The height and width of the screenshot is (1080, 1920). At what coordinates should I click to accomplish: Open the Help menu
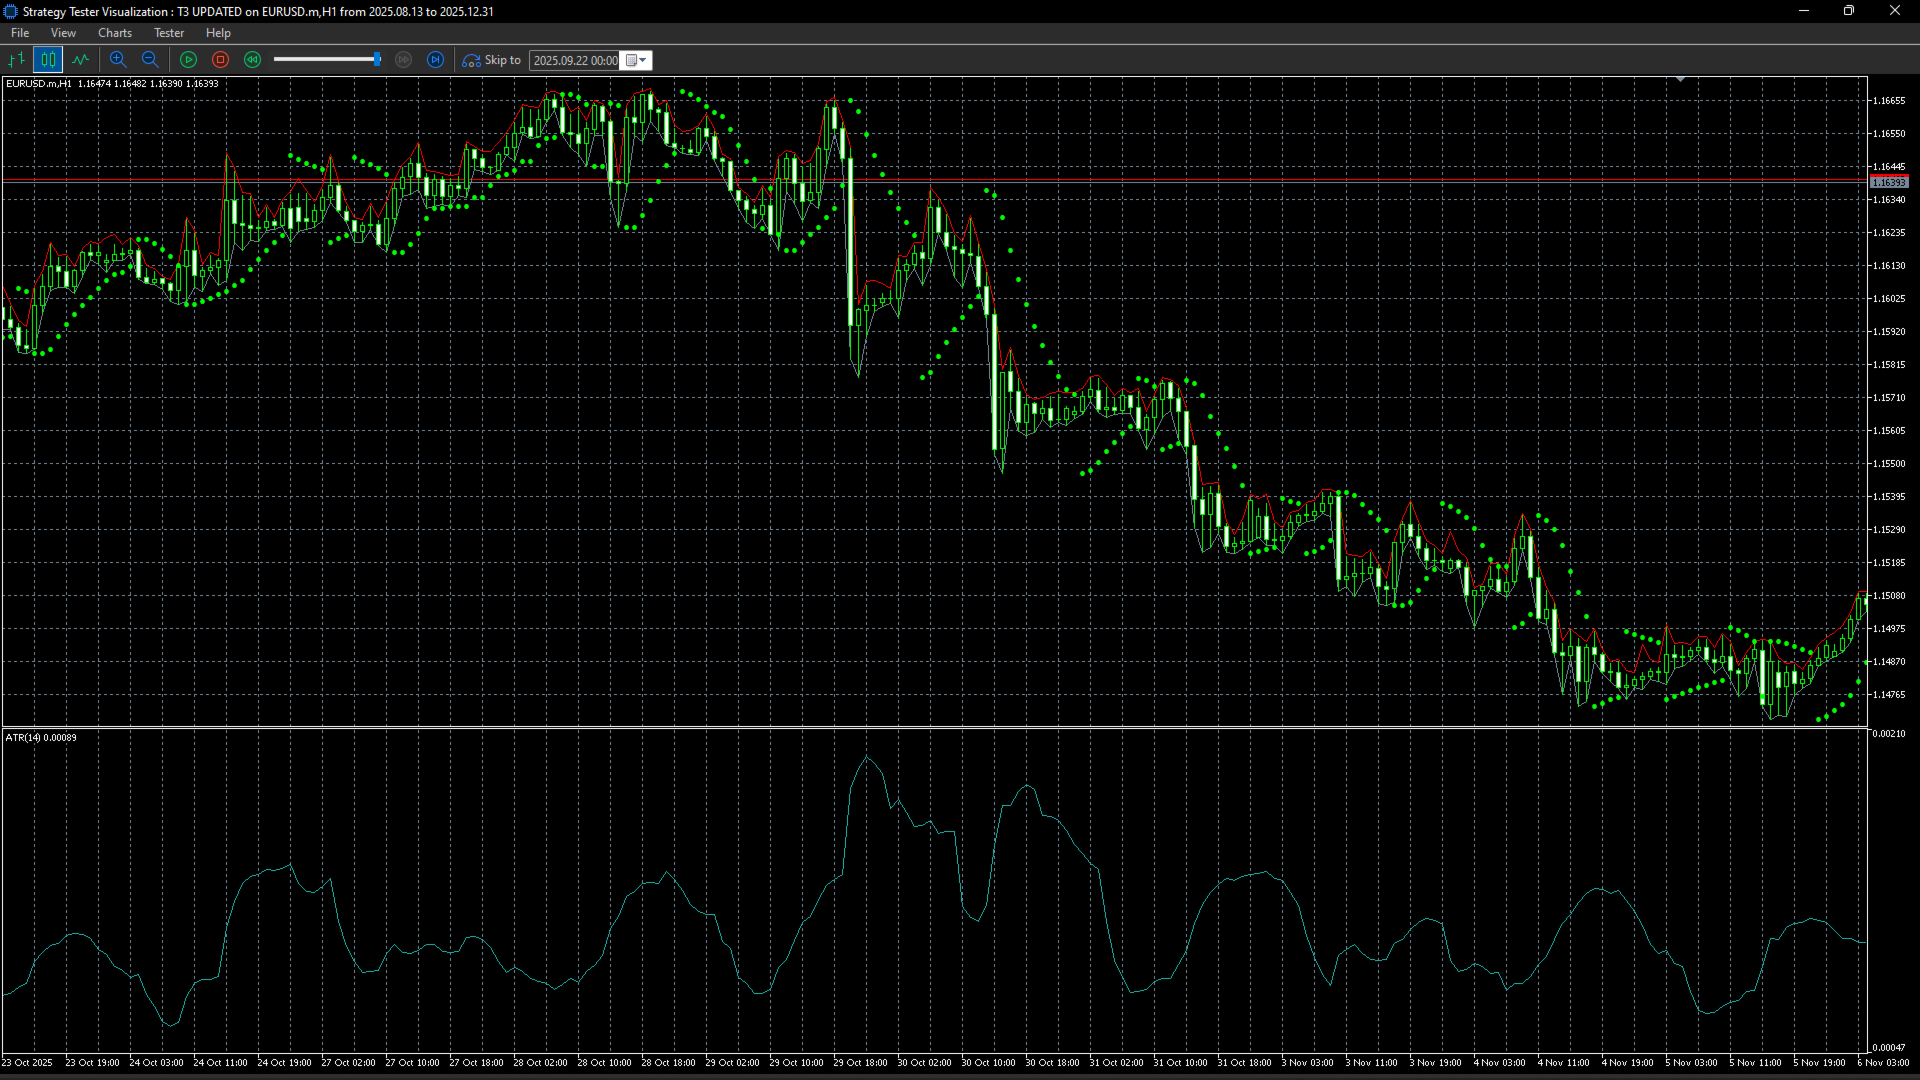[x=218, y=33]
